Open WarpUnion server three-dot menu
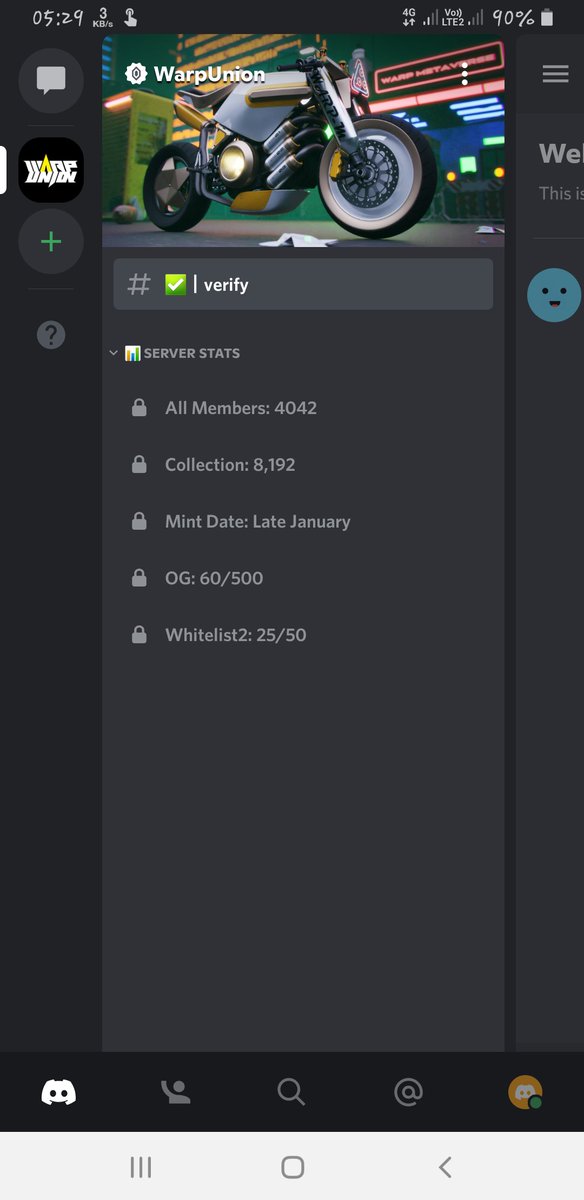 (x=465, y=73)
